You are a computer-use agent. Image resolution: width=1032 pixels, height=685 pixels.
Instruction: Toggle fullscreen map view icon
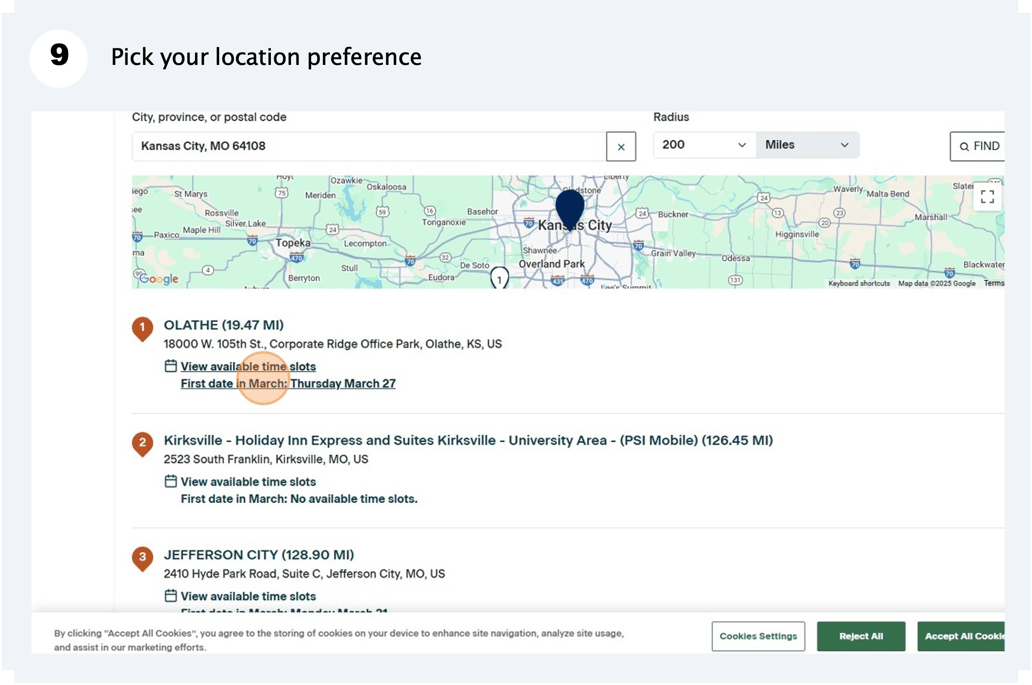(x=987, y=197)
